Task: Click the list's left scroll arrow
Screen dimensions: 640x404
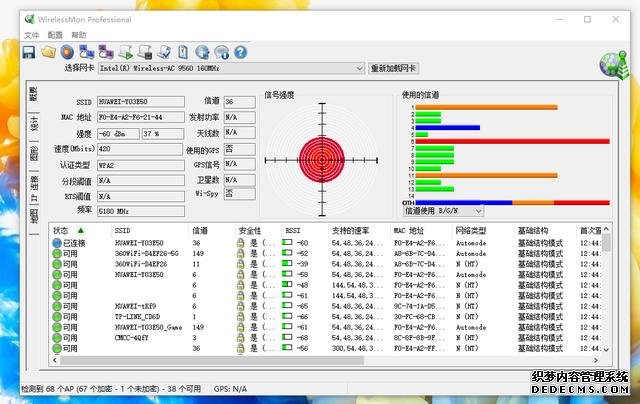Action: (55, 360)
